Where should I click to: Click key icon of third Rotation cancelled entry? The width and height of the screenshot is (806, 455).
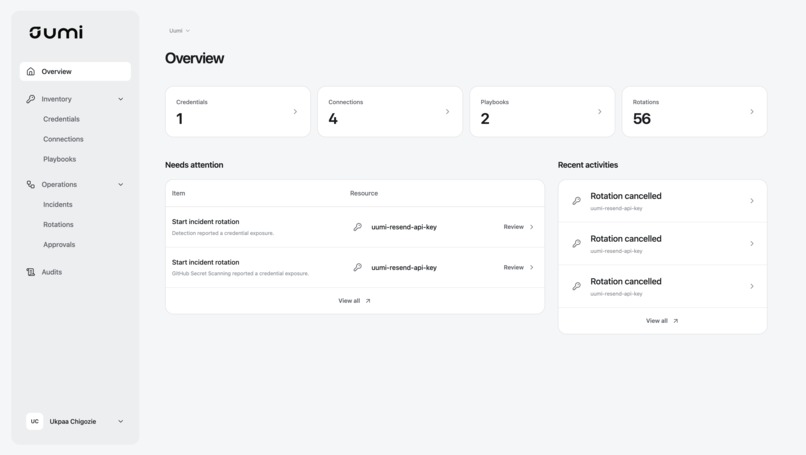[x=577, y=286]
